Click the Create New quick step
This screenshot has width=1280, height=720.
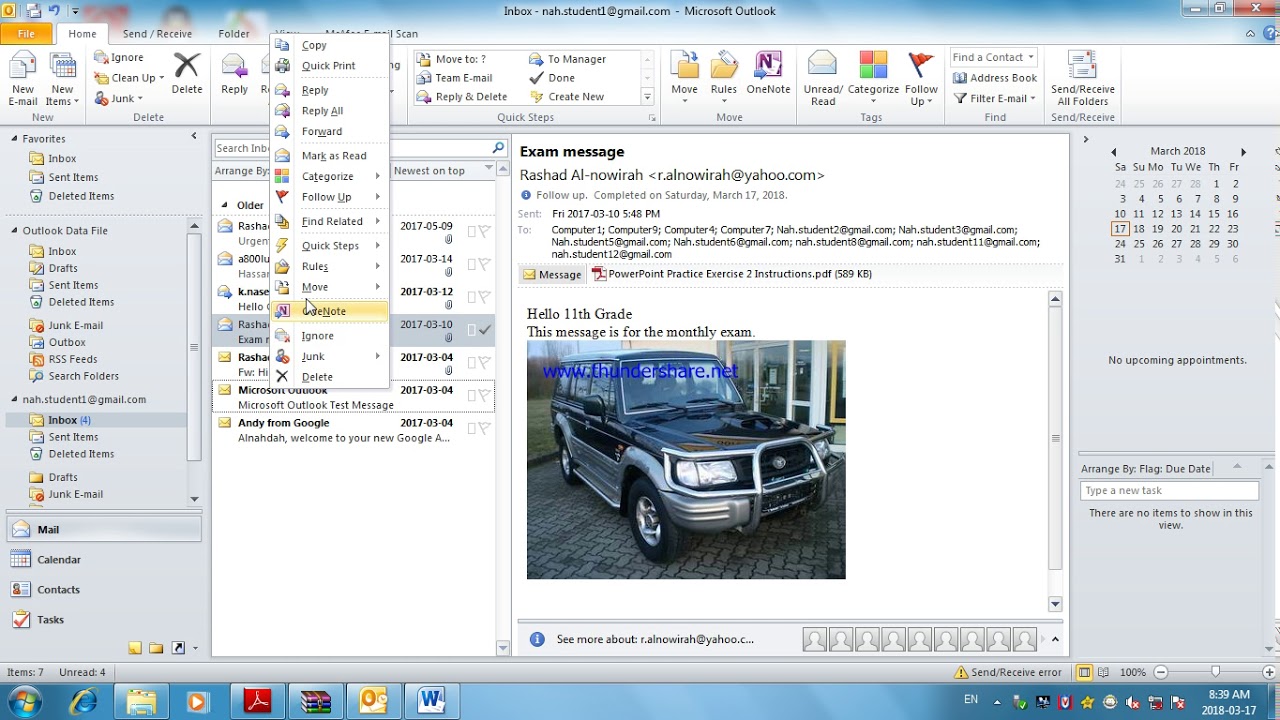(x=566, y=97)
